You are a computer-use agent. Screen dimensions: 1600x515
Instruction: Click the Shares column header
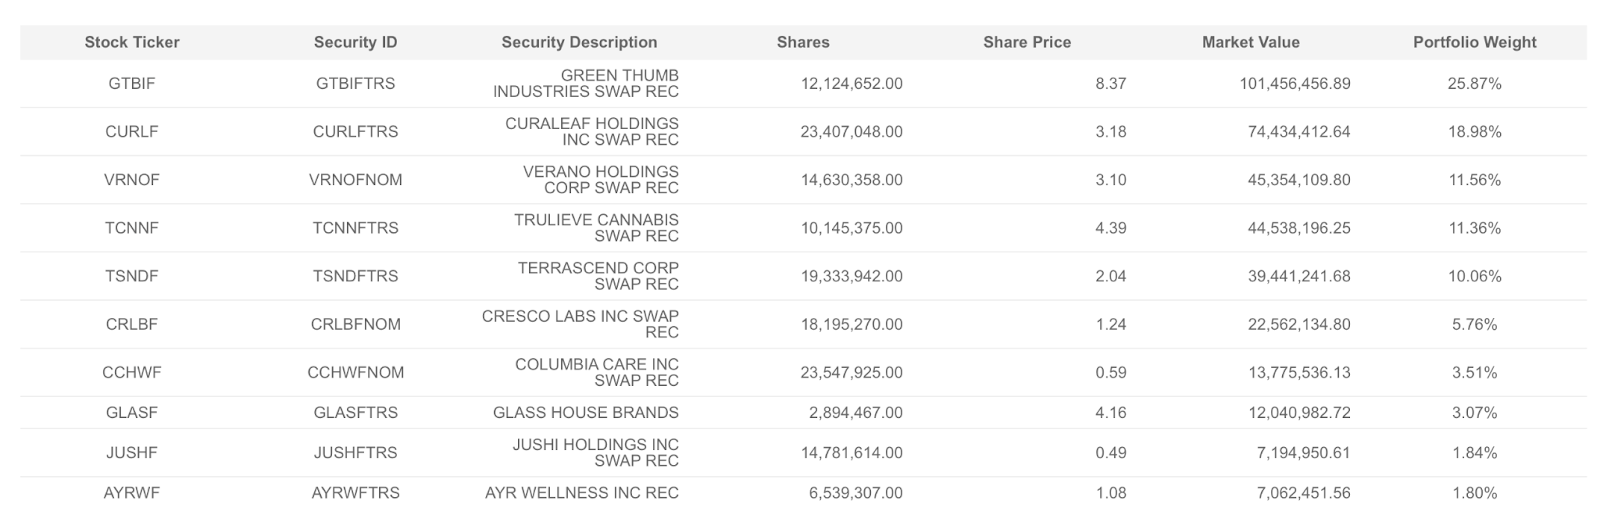click(x=802, y=42)
